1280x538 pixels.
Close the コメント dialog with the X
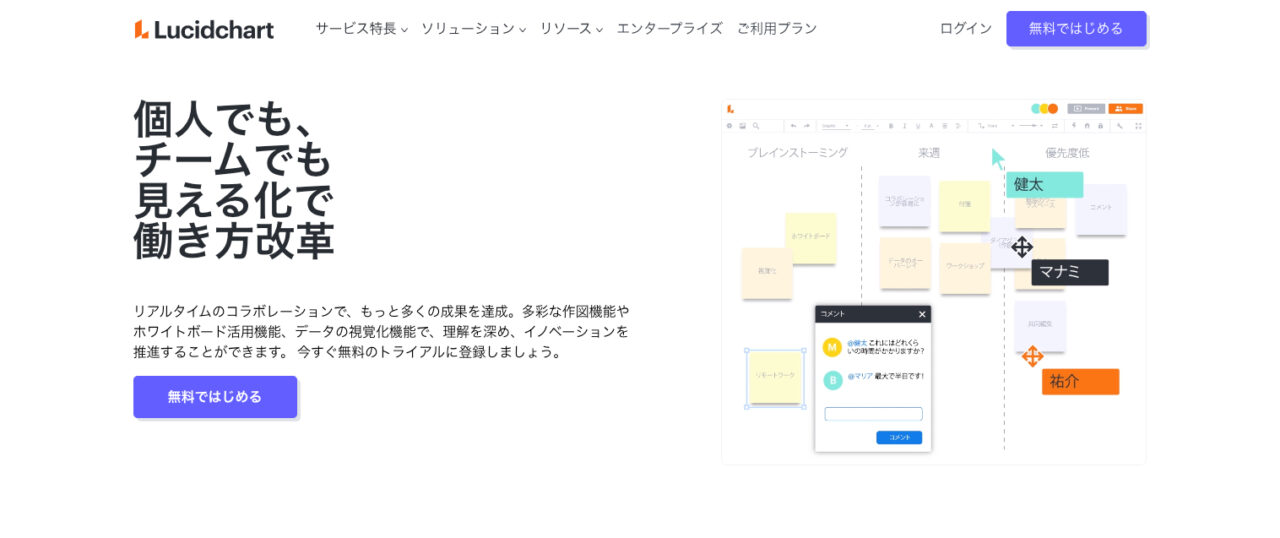[922, 314]
